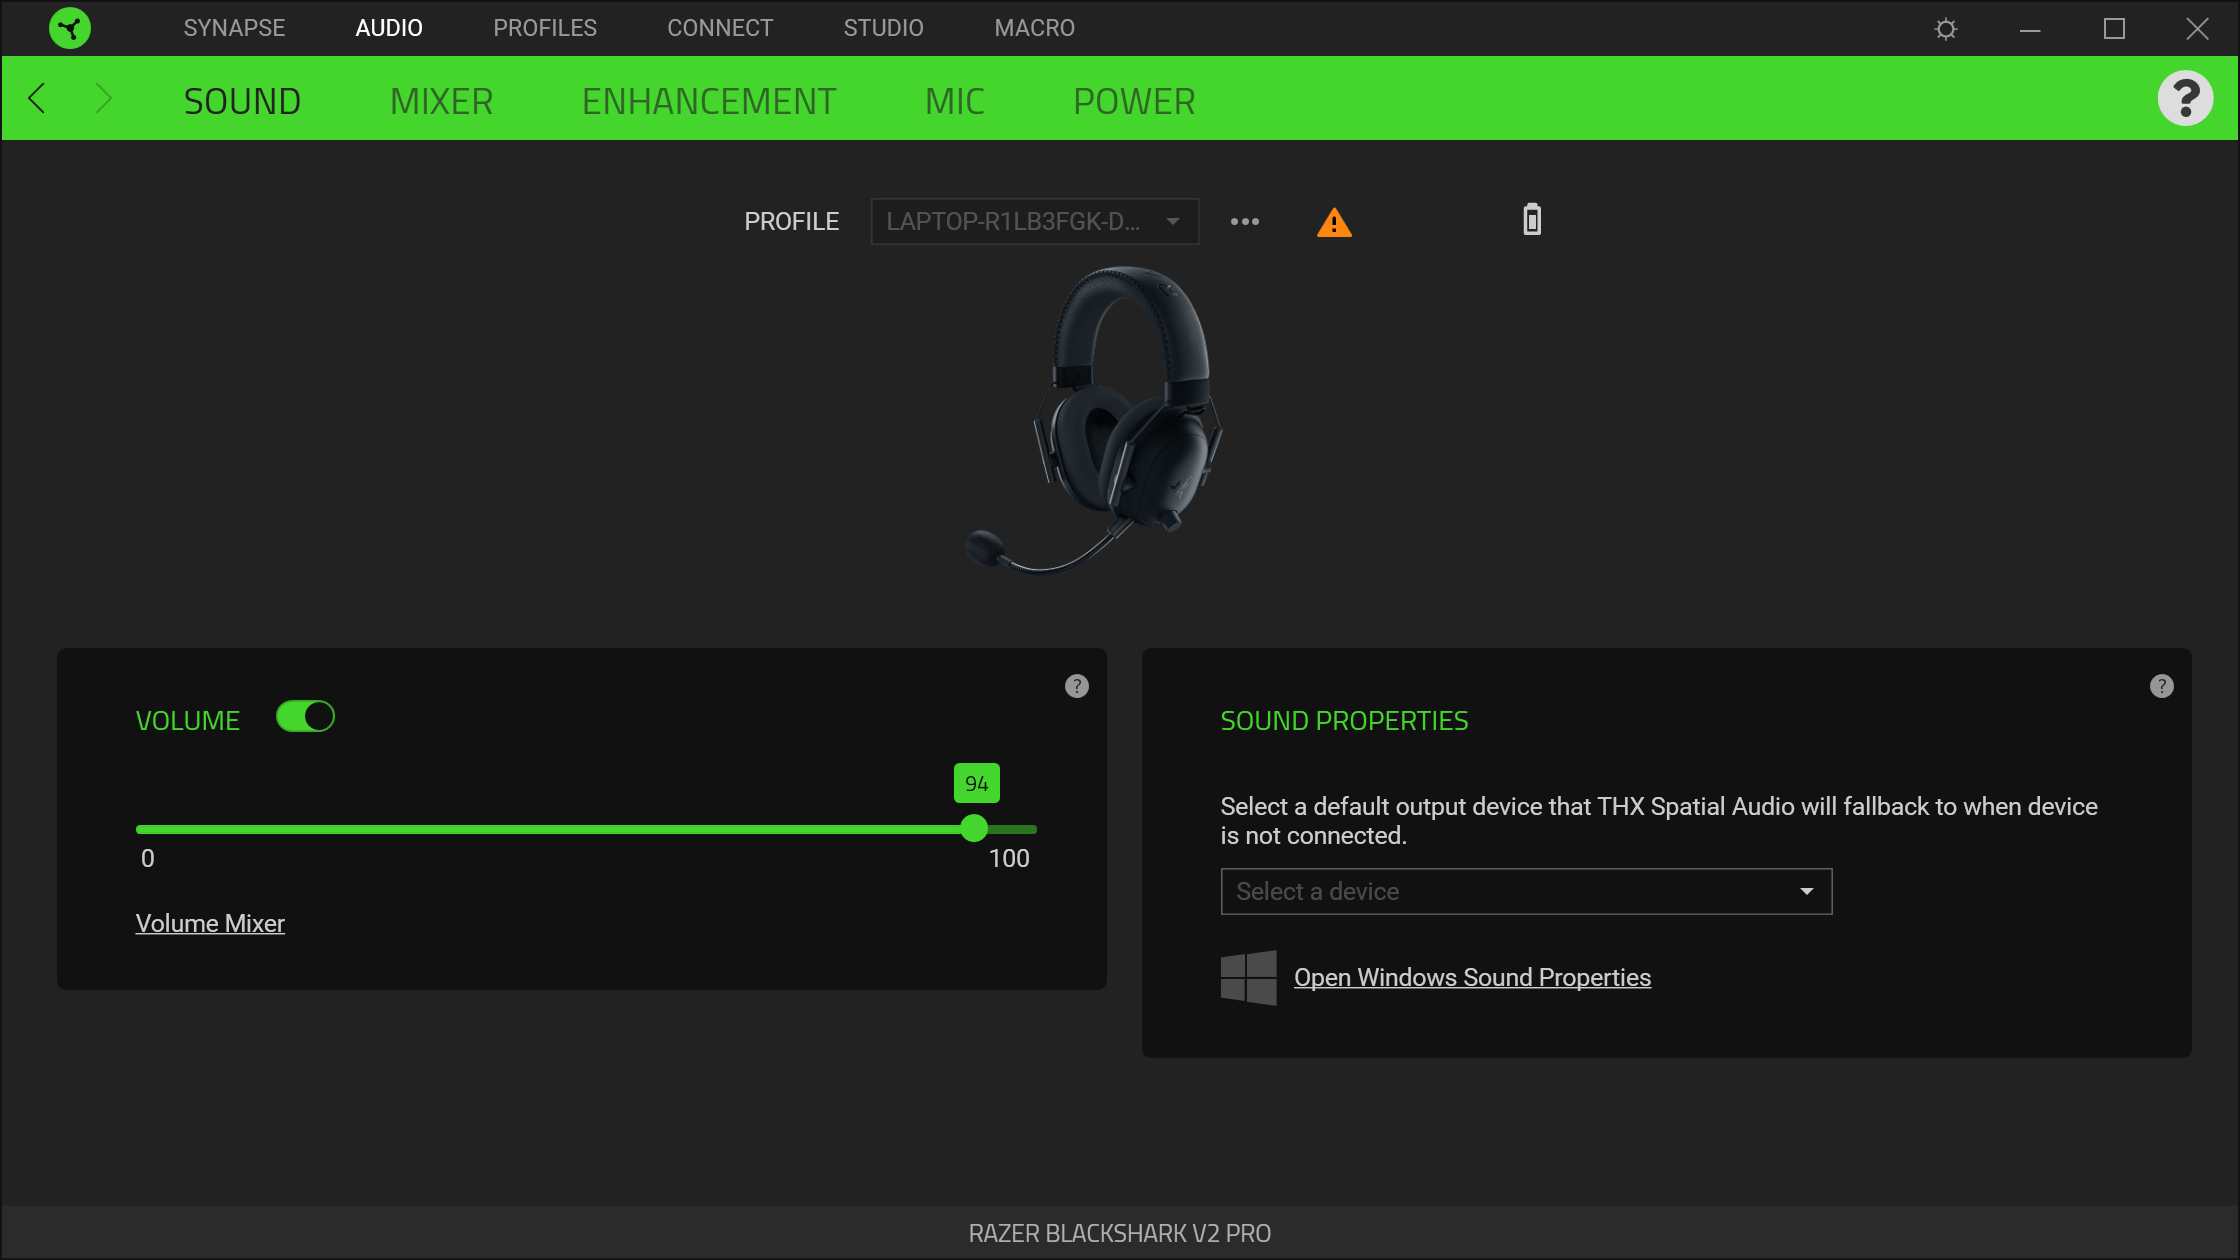2240x1260 pixels.
Task: Switch to the ENHANCEMENT tab
Action: click(708, 98)
